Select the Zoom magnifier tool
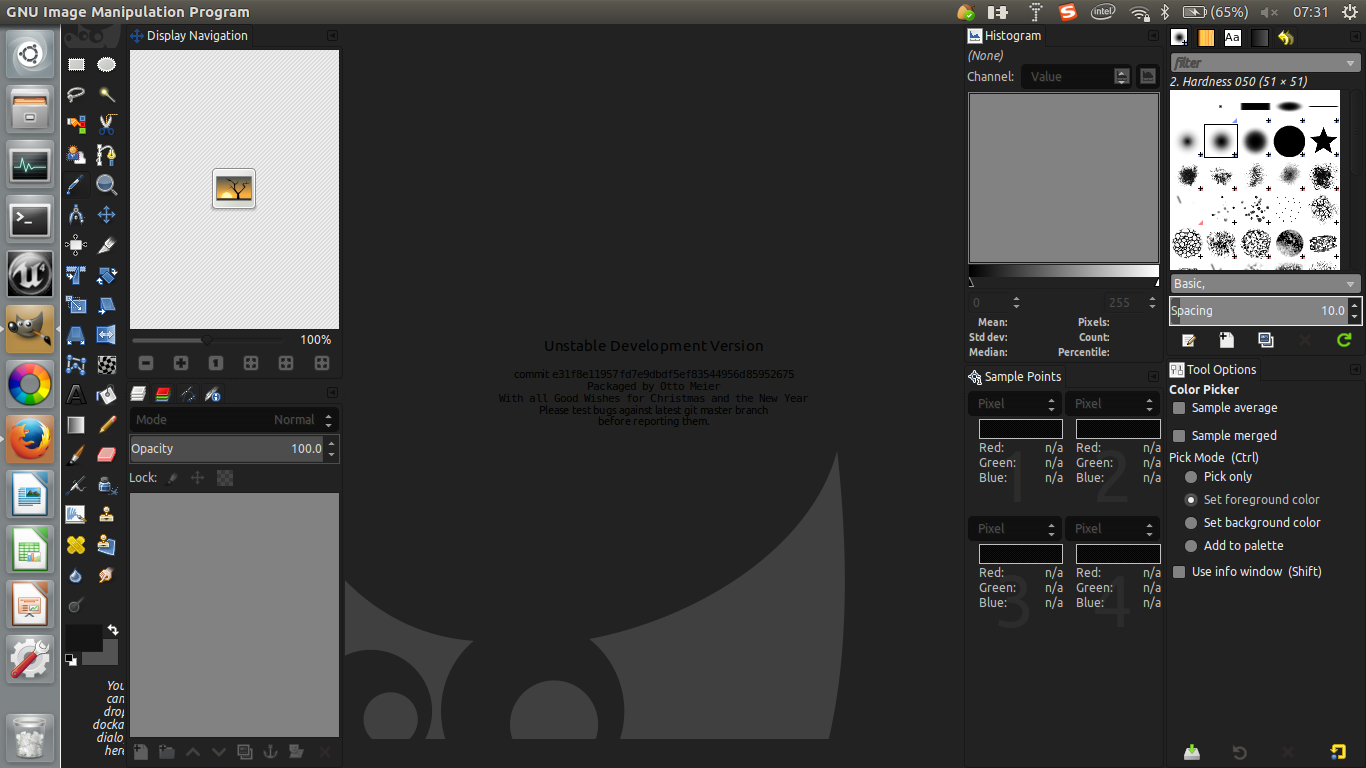This screenshot has height=768, width=1366. (x=106, y=185)
